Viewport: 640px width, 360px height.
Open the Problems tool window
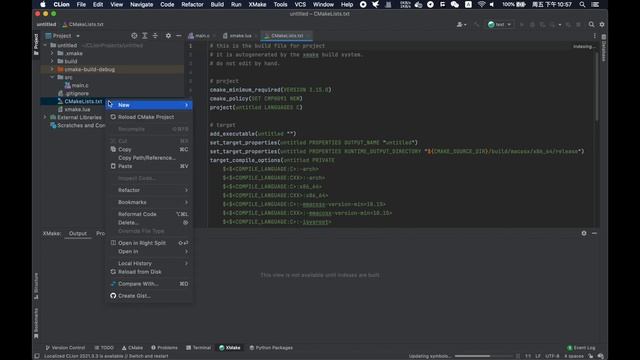[164, 348]
